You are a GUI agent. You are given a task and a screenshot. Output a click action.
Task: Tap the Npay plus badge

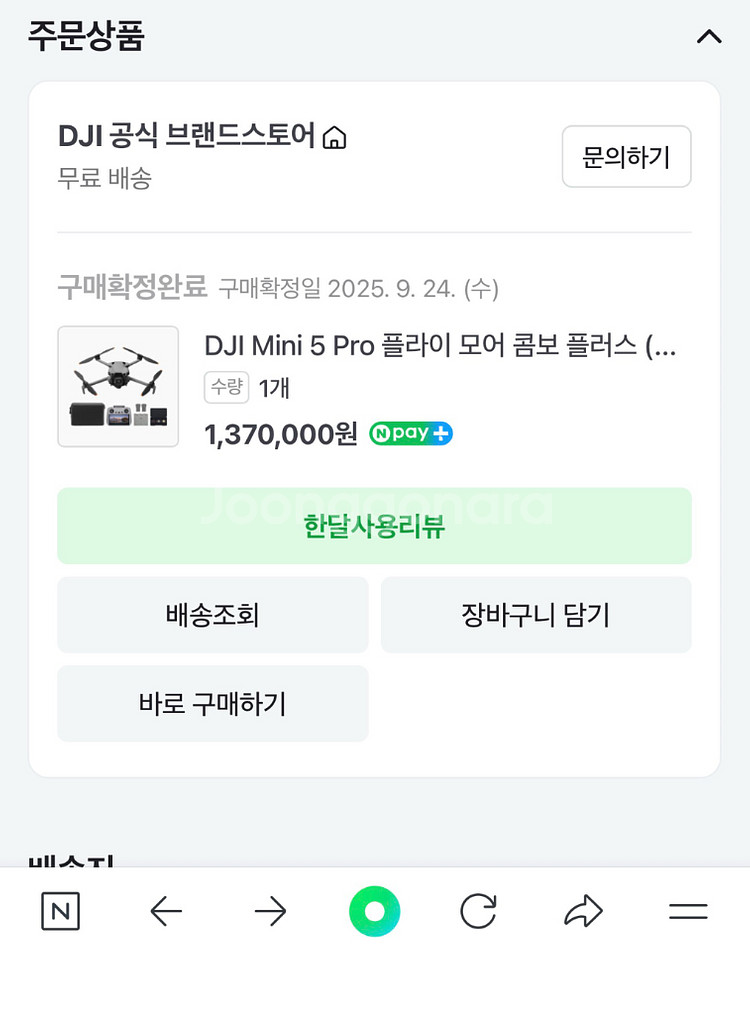(x=411, y=434)
